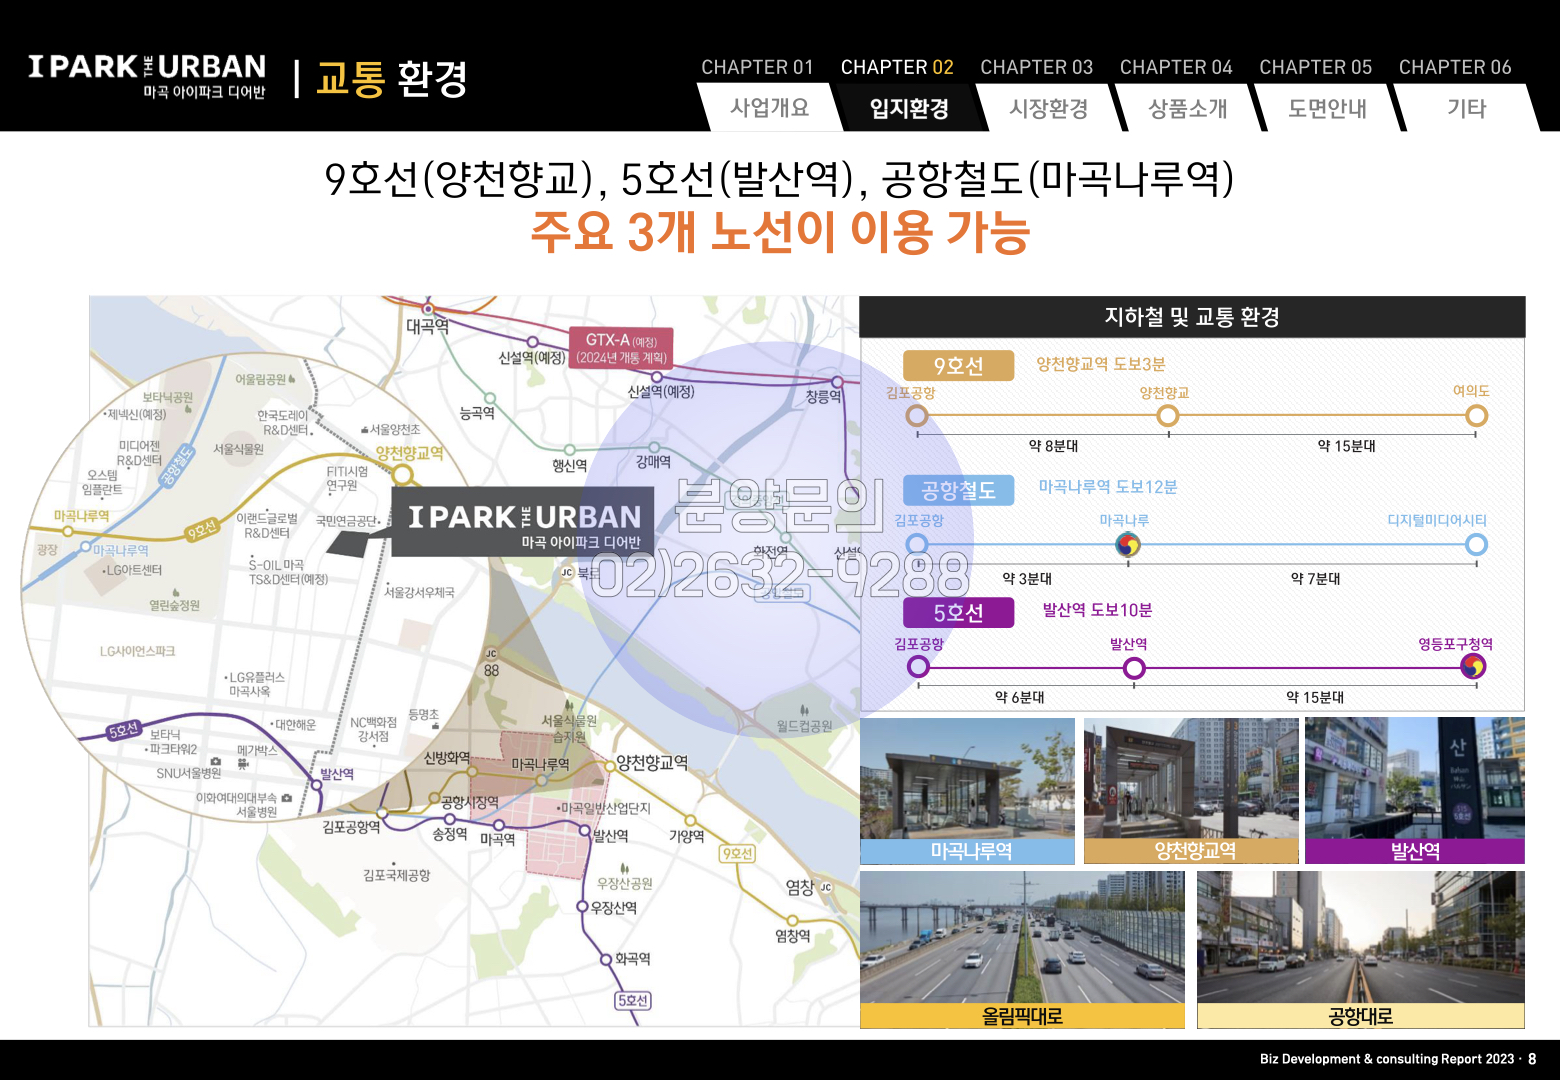Open the 양천향교역 station photo
This screenshot has height=1080, width=1560.
[1191, 791]
